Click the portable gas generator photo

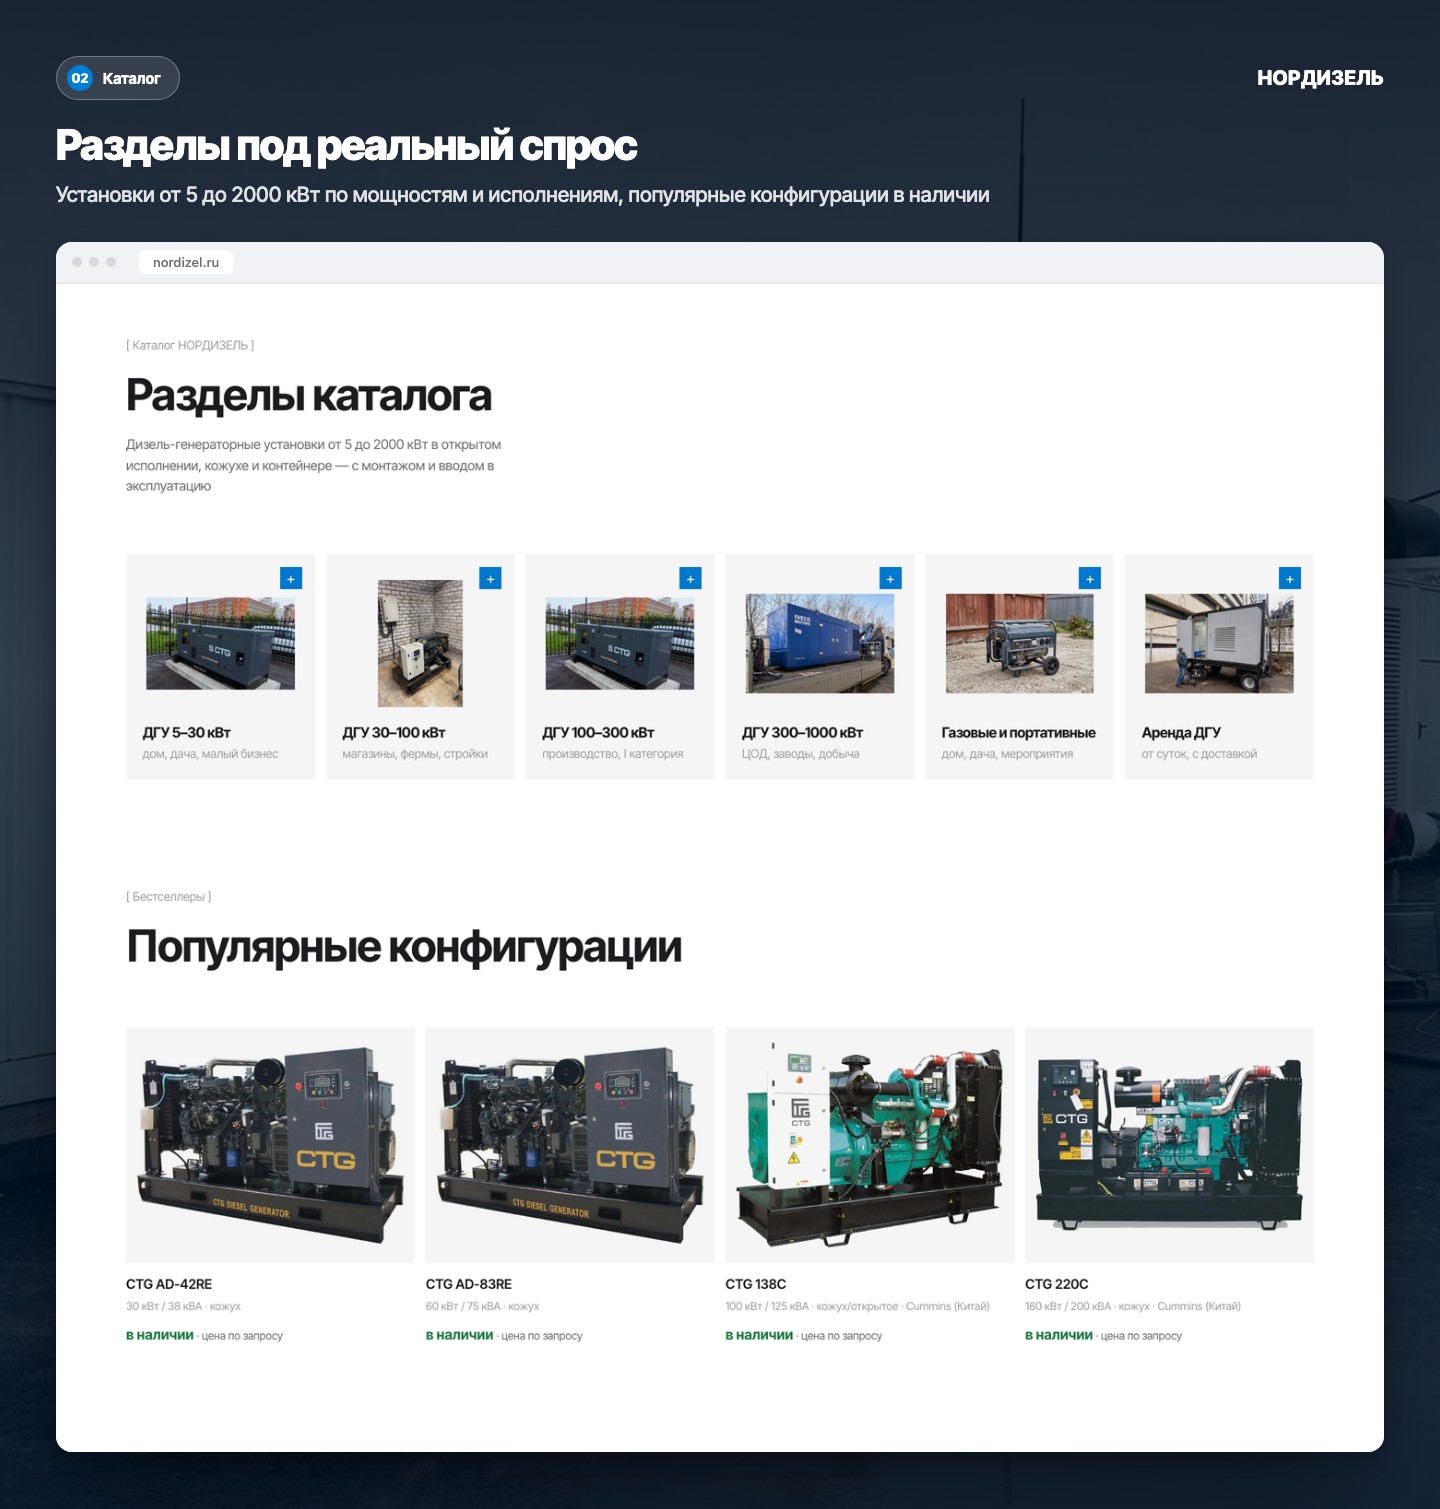click(1020, 643)
